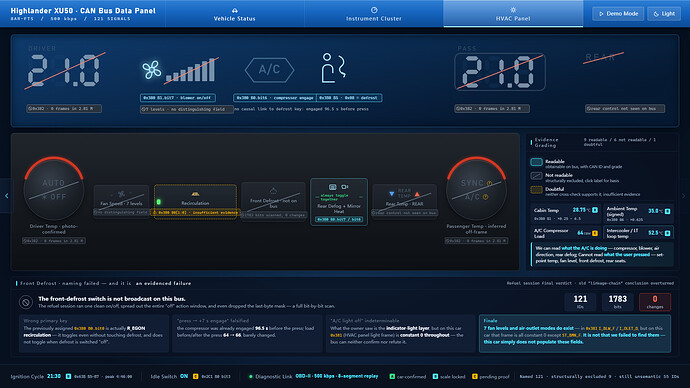Click the hexagonal A/C indicator
690x388 pixels.
click(269, 70)
